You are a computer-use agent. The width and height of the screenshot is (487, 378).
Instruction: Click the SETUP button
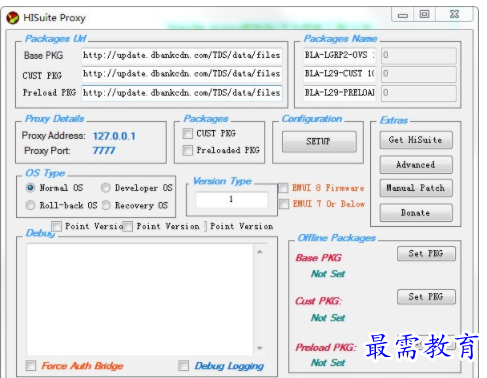[x=319, y=142]
